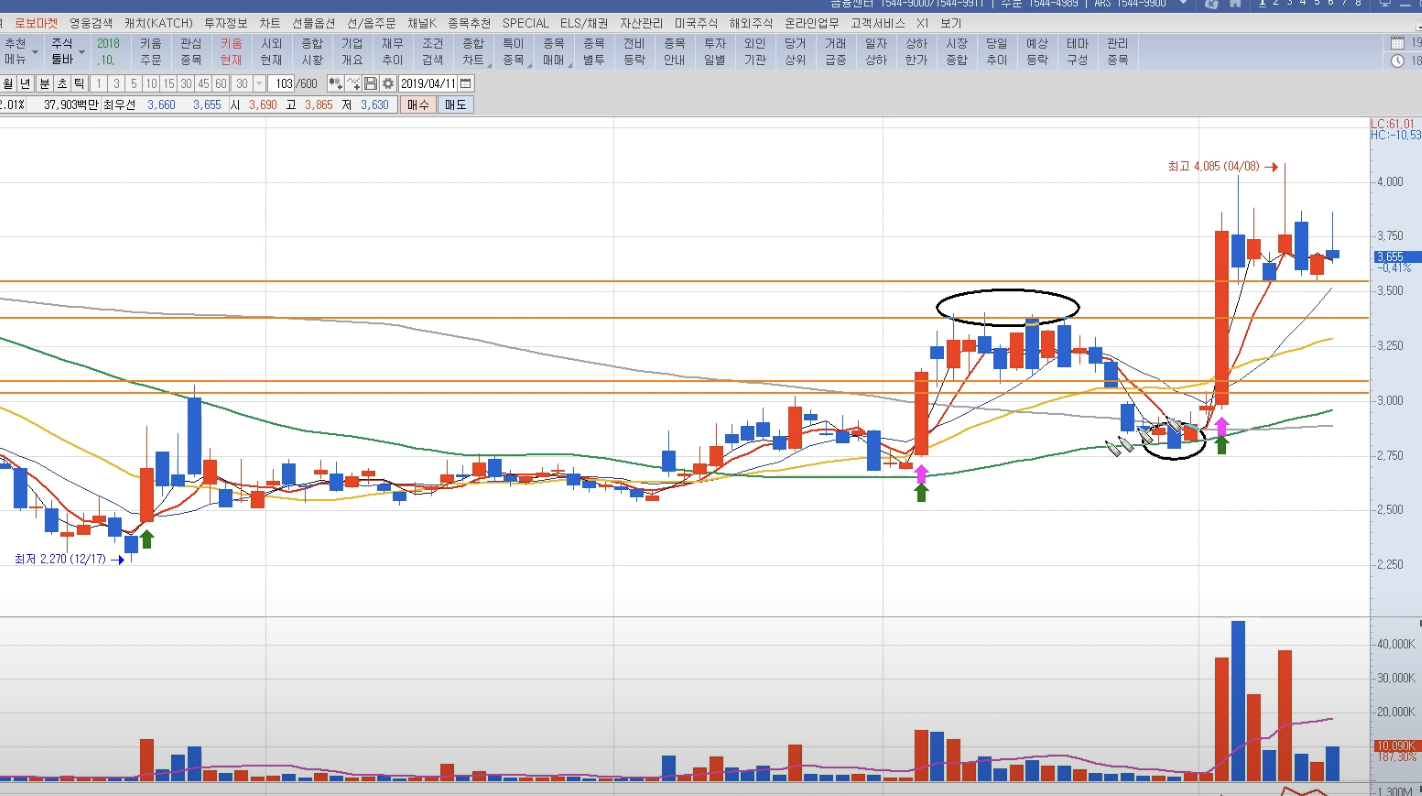Screen dimensions: 1422x796
Task: Click the calendar icon at toolbar right
Action: click(x=1398, y=43)
